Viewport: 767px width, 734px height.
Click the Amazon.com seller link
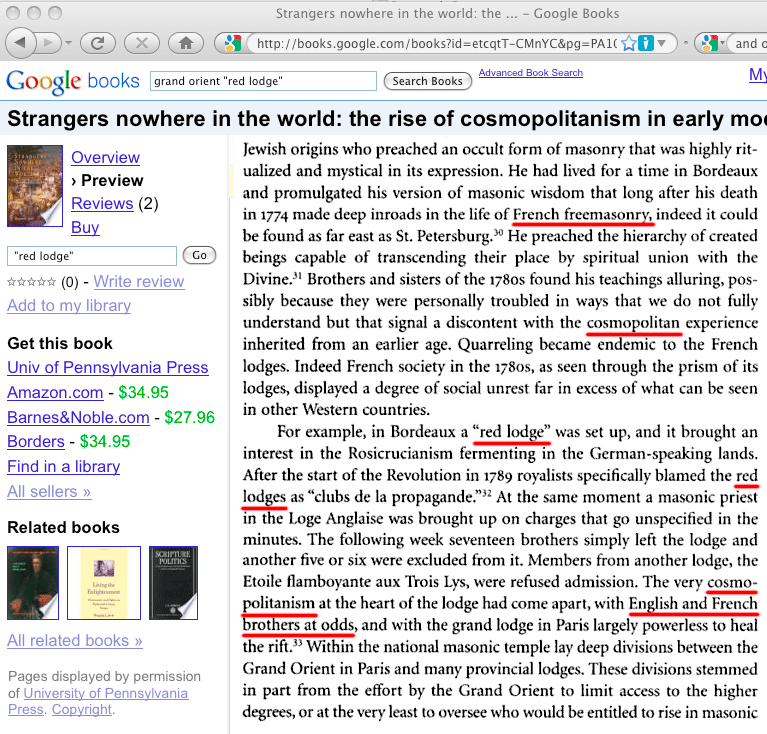(x=55, y=392)
